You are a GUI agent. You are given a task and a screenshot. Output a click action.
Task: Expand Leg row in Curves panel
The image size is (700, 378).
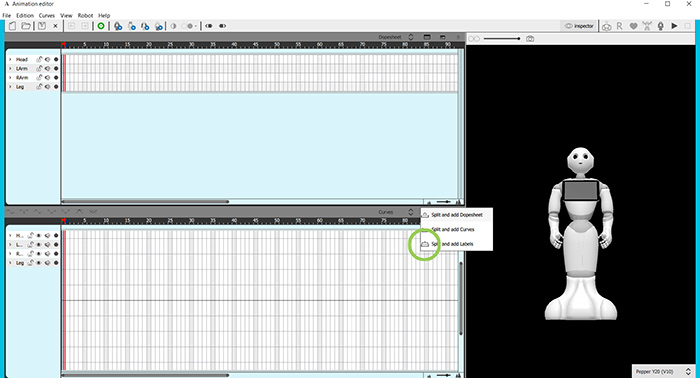[10, 263]
